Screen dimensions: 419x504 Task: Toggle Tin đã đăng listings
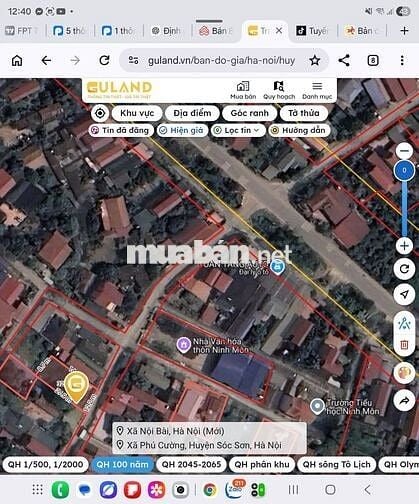click(x=121, y=130)
